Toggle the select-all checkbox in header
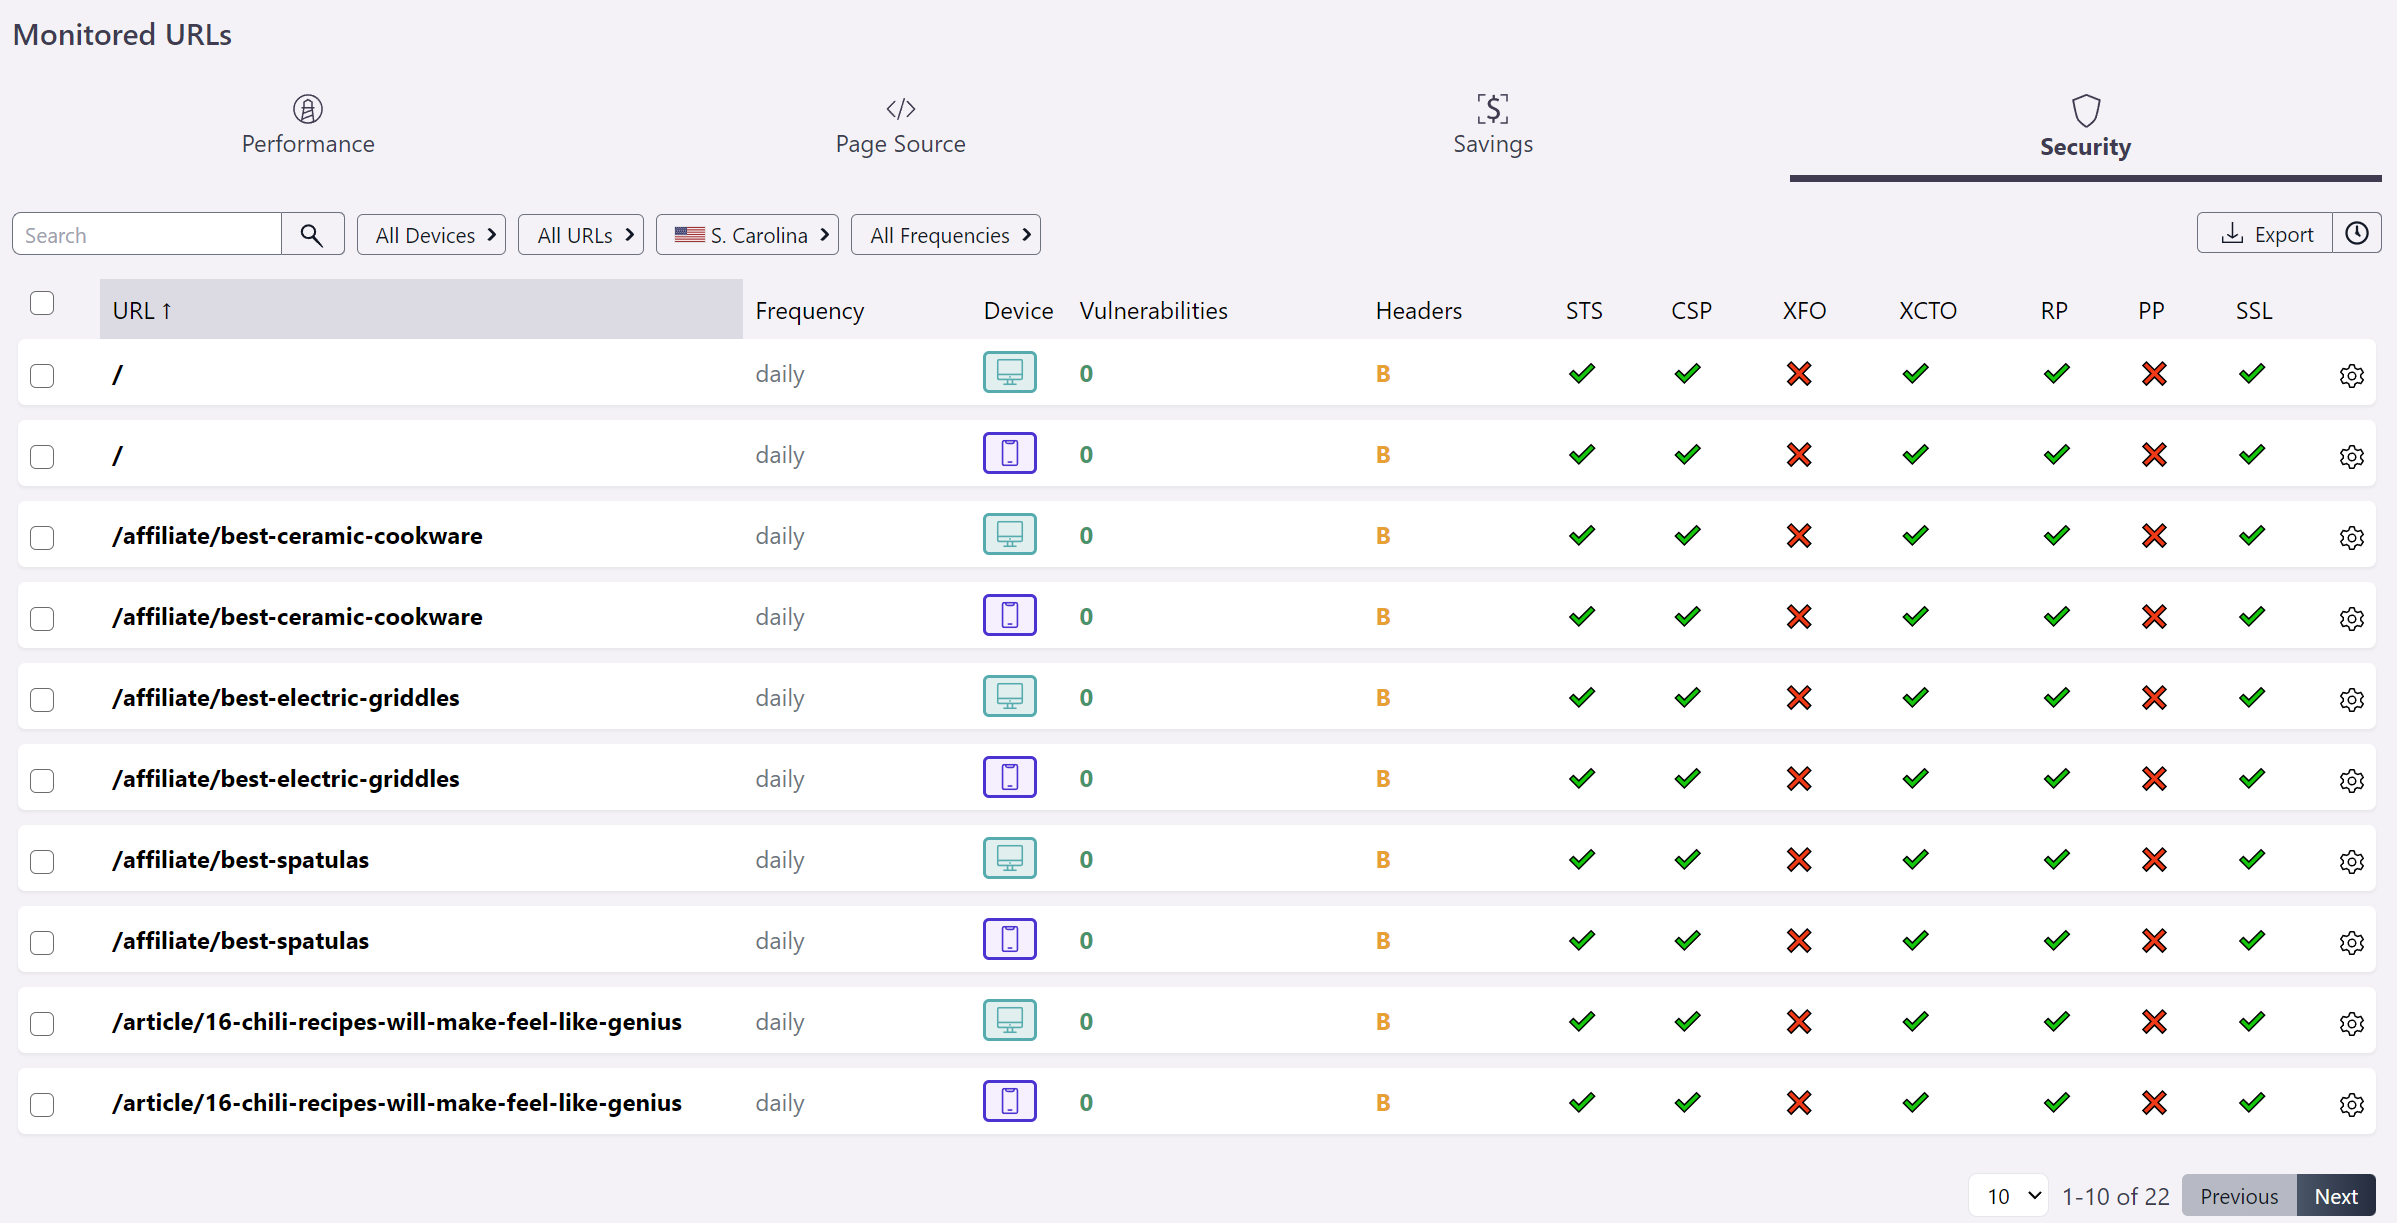Image resolution: width=2397 pixels, height=1223 pixels. click(42, 303)
